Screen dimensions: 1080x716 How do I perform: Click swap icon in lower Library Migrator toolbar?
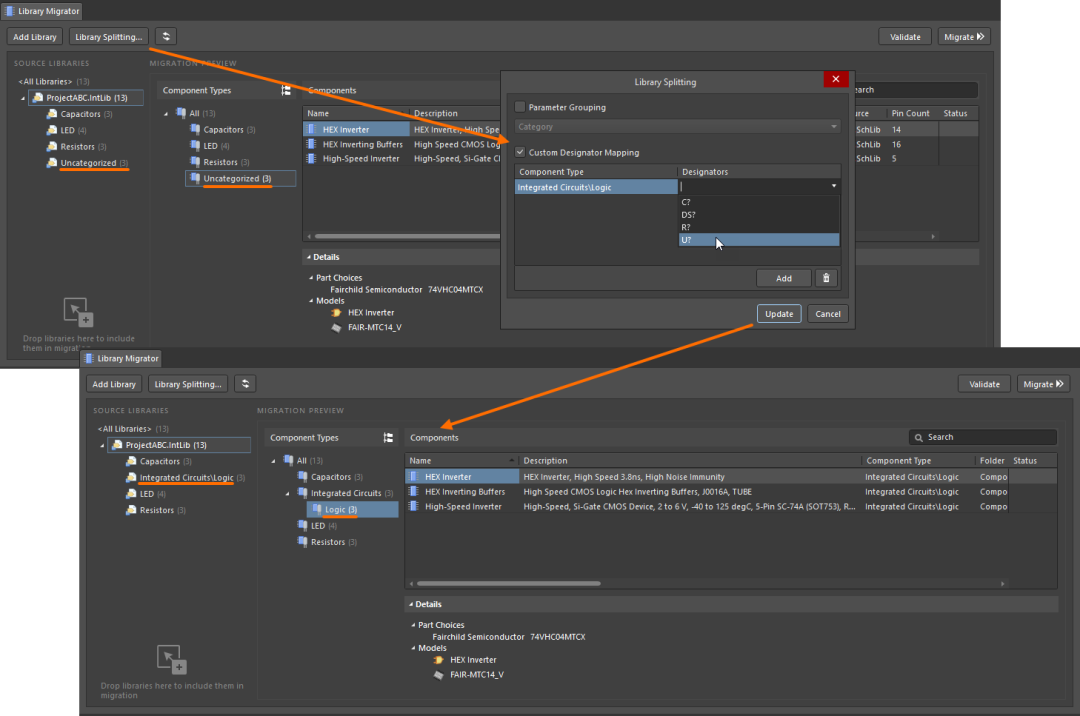click(x=245, y=383)
